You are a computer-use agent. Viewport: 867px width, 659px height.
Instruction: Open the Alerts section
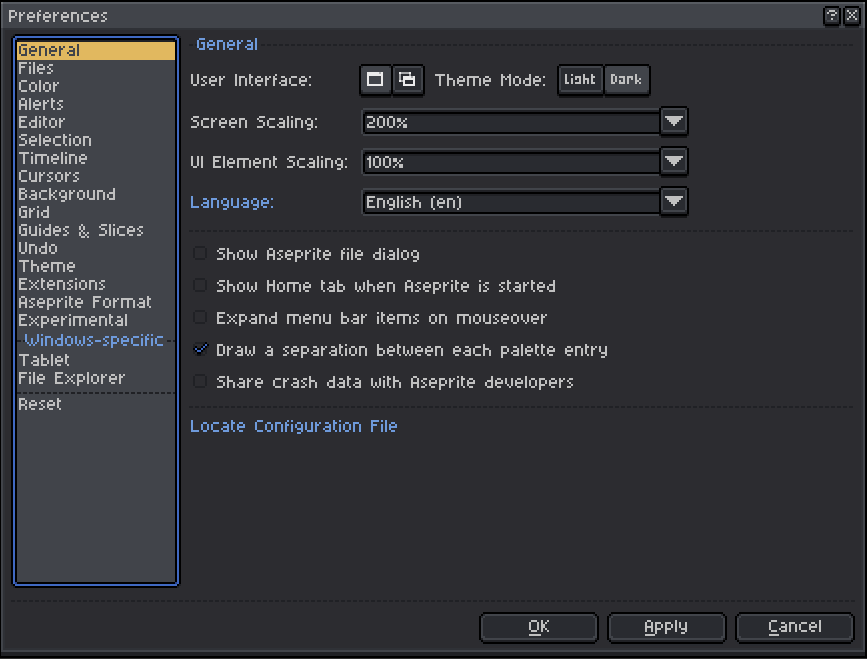point(96,104)
